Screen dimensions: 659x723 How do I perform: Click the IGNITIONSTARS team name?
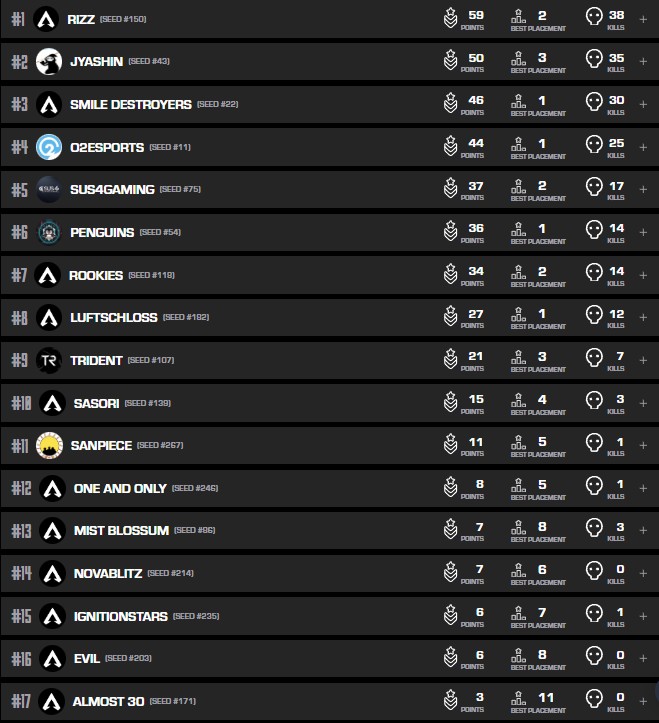(x=120, y=616)
